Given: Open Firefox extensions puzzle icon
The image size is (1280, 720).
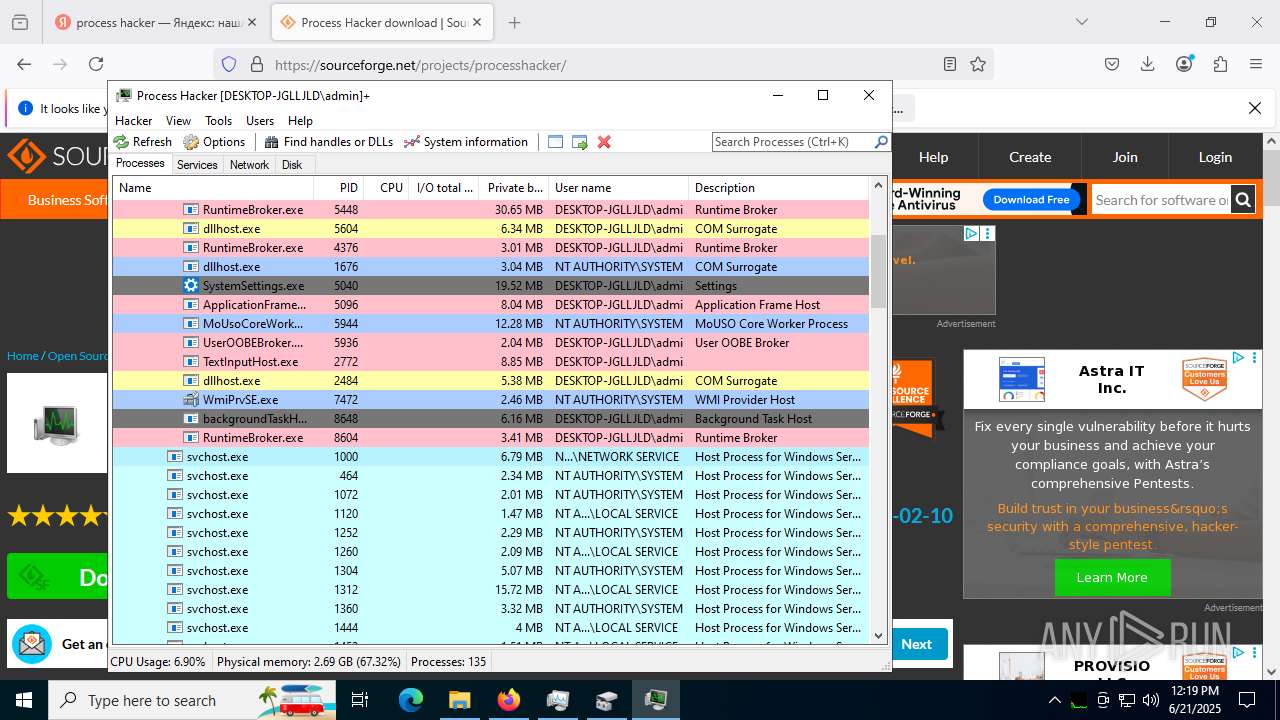Looking at the screenshot, I should coord(1220,64).
